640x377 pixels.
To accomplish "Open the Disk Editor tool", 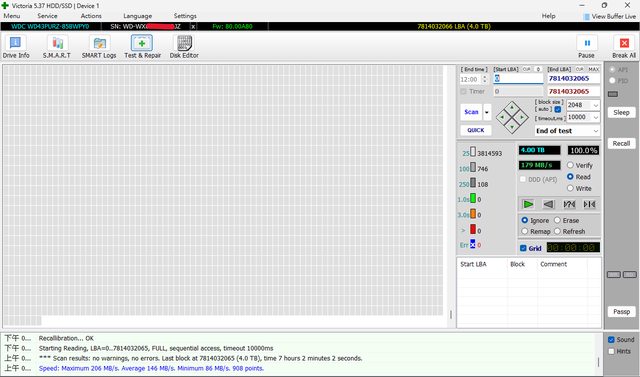I will (x=184, y=47).
